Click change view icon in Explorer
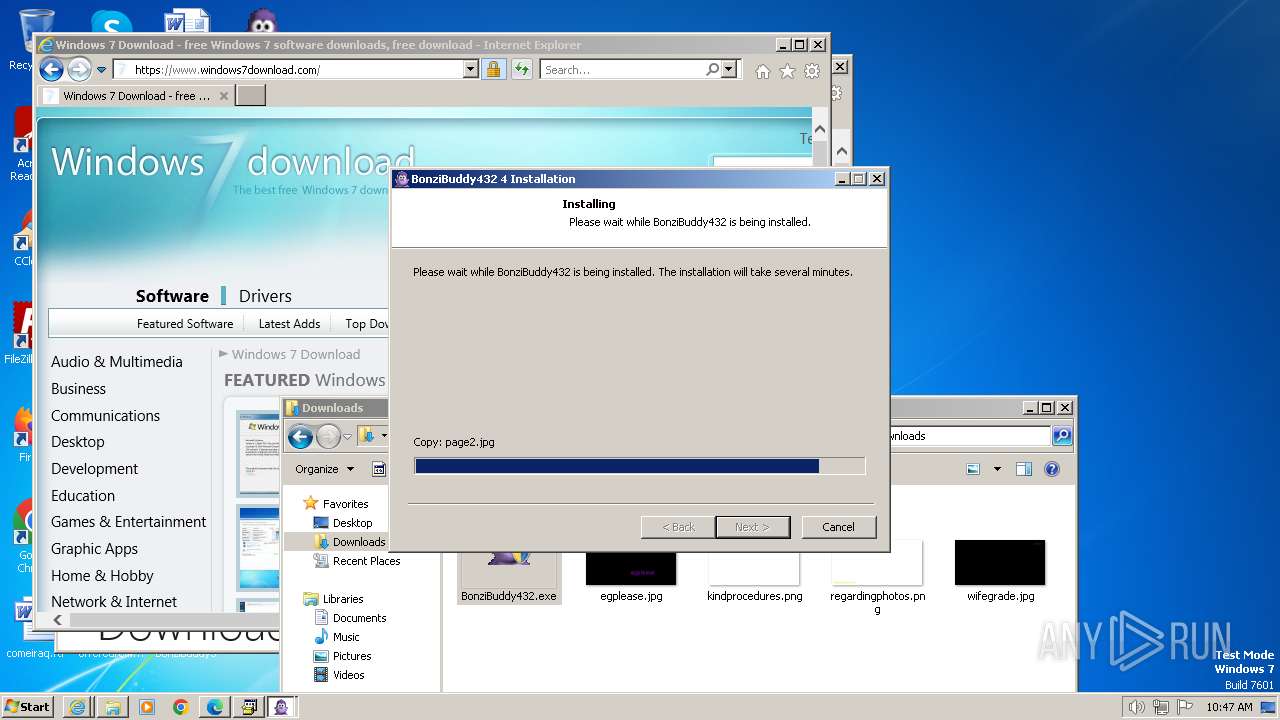 (973, 469)
